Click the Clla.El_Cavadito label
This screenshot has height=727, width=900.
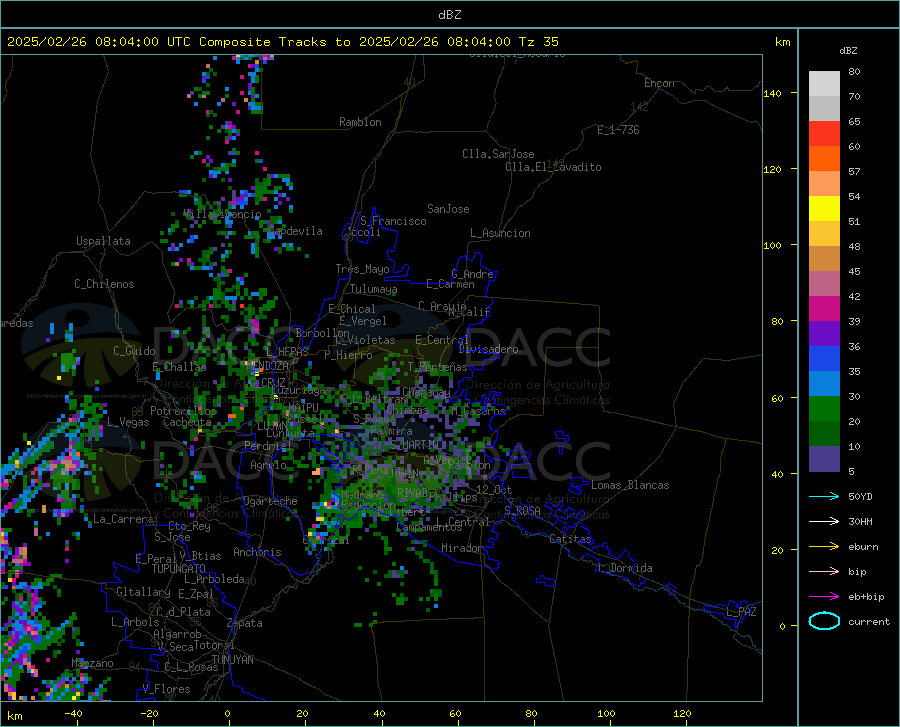(x=553, y=167)
